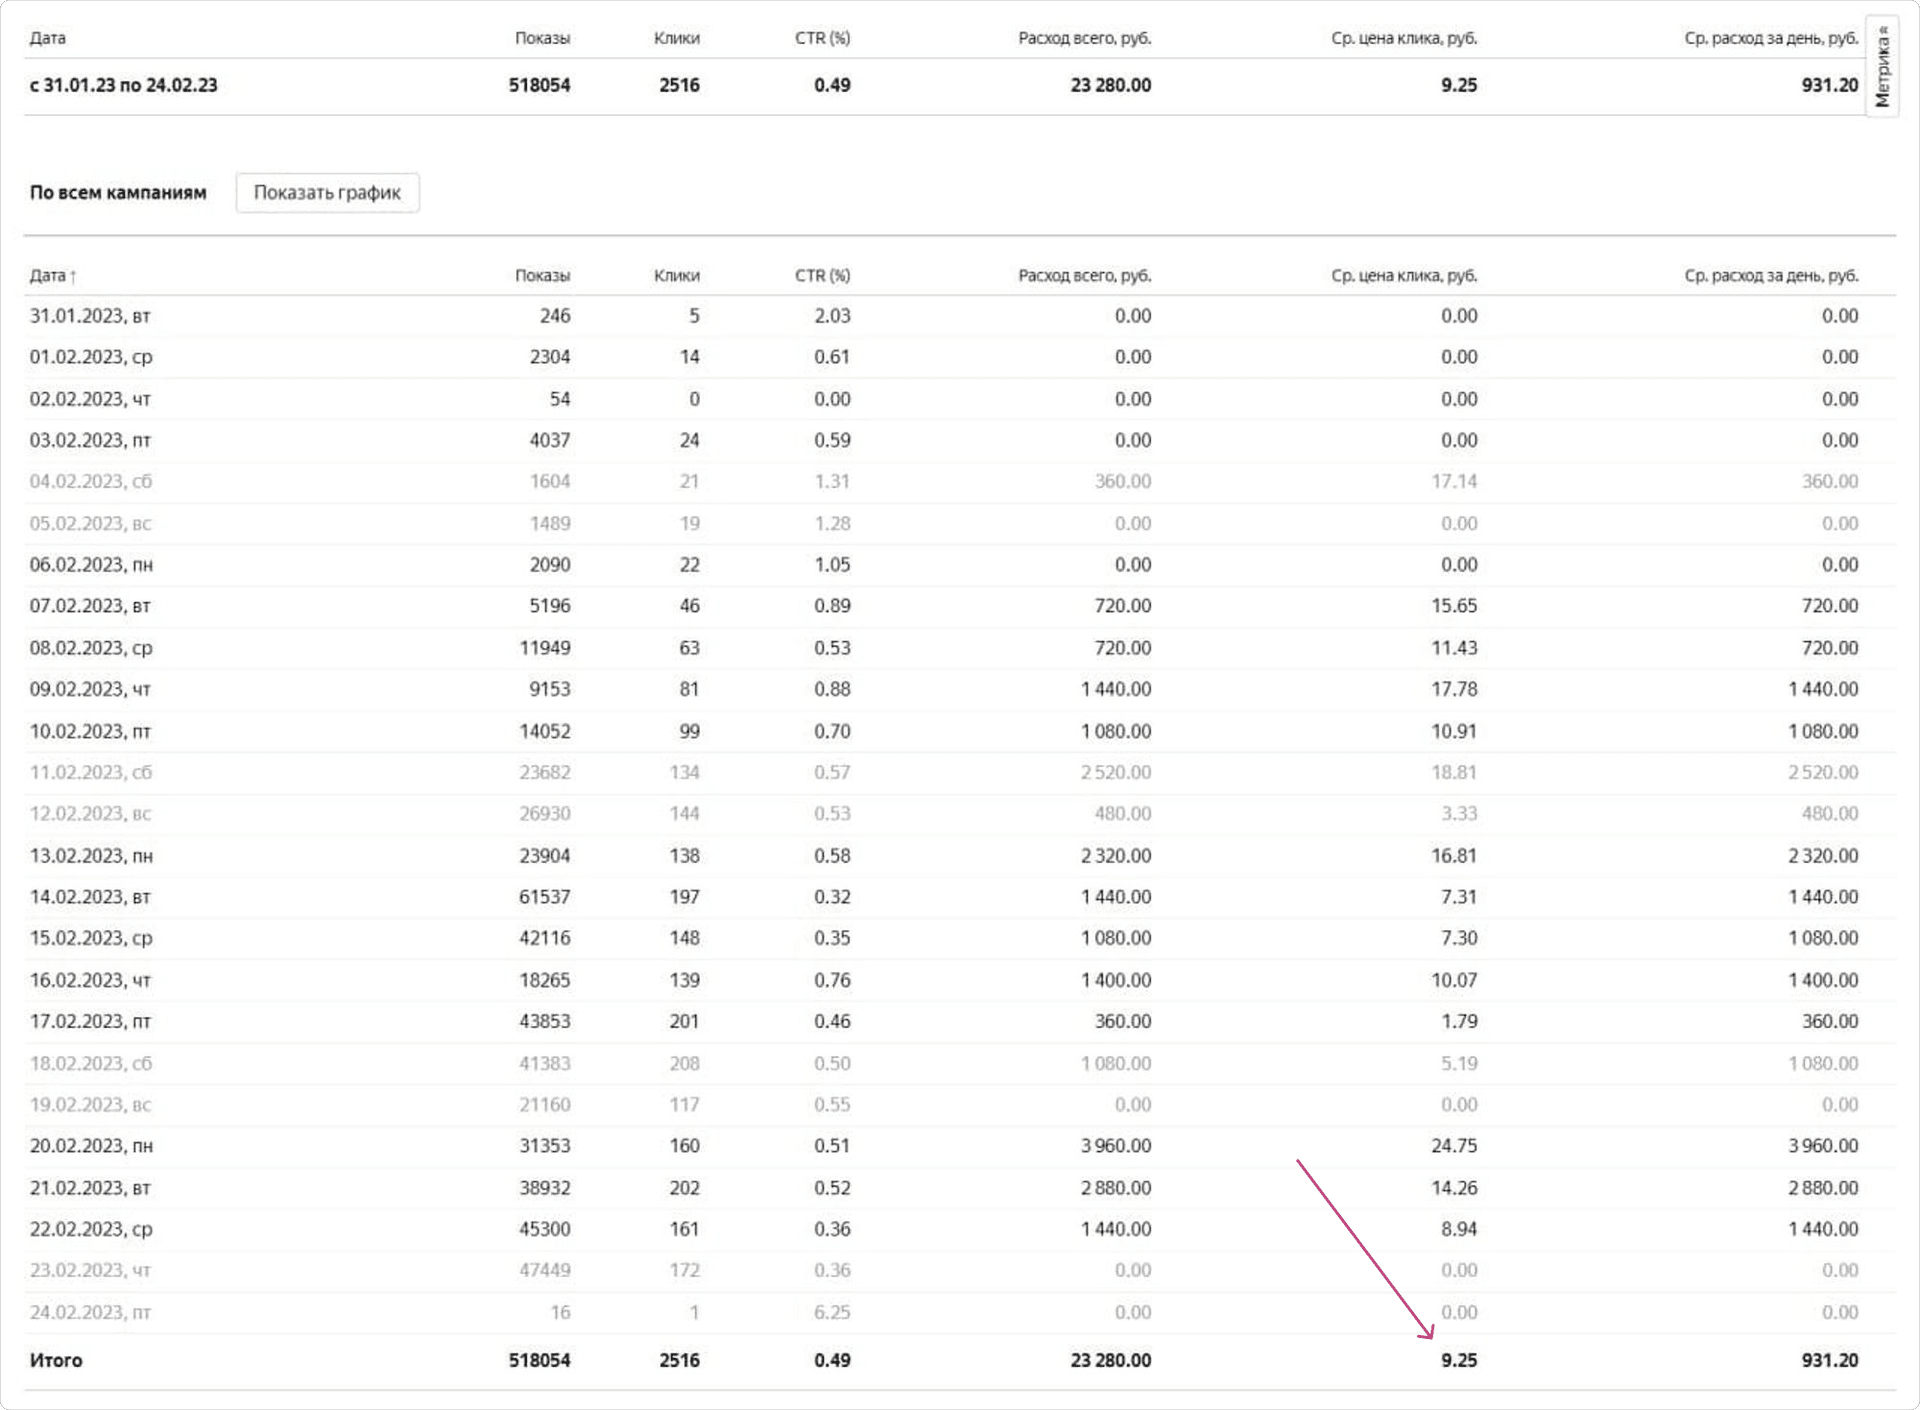
Task: Click the 9.25 value in Итого row
Action: pos(1458,1360)
